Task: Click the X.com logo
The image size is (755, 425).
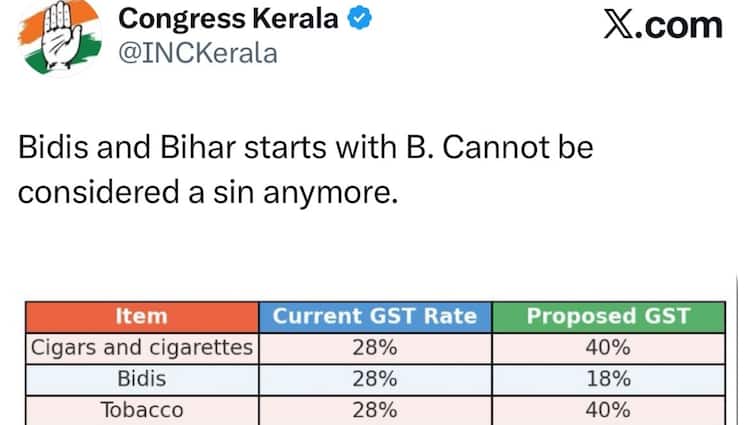Action: (662, 24)
